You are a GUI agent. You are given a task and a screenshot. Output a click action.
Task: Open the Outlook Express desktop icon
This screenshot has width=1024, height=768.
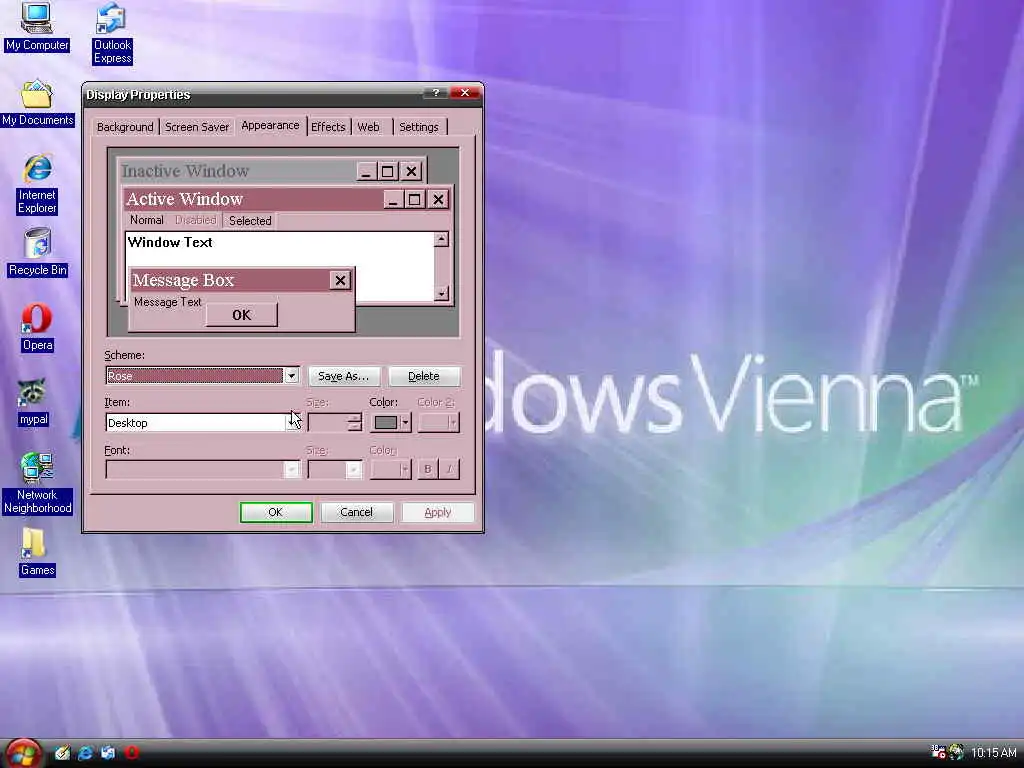[x=112, y=33]
